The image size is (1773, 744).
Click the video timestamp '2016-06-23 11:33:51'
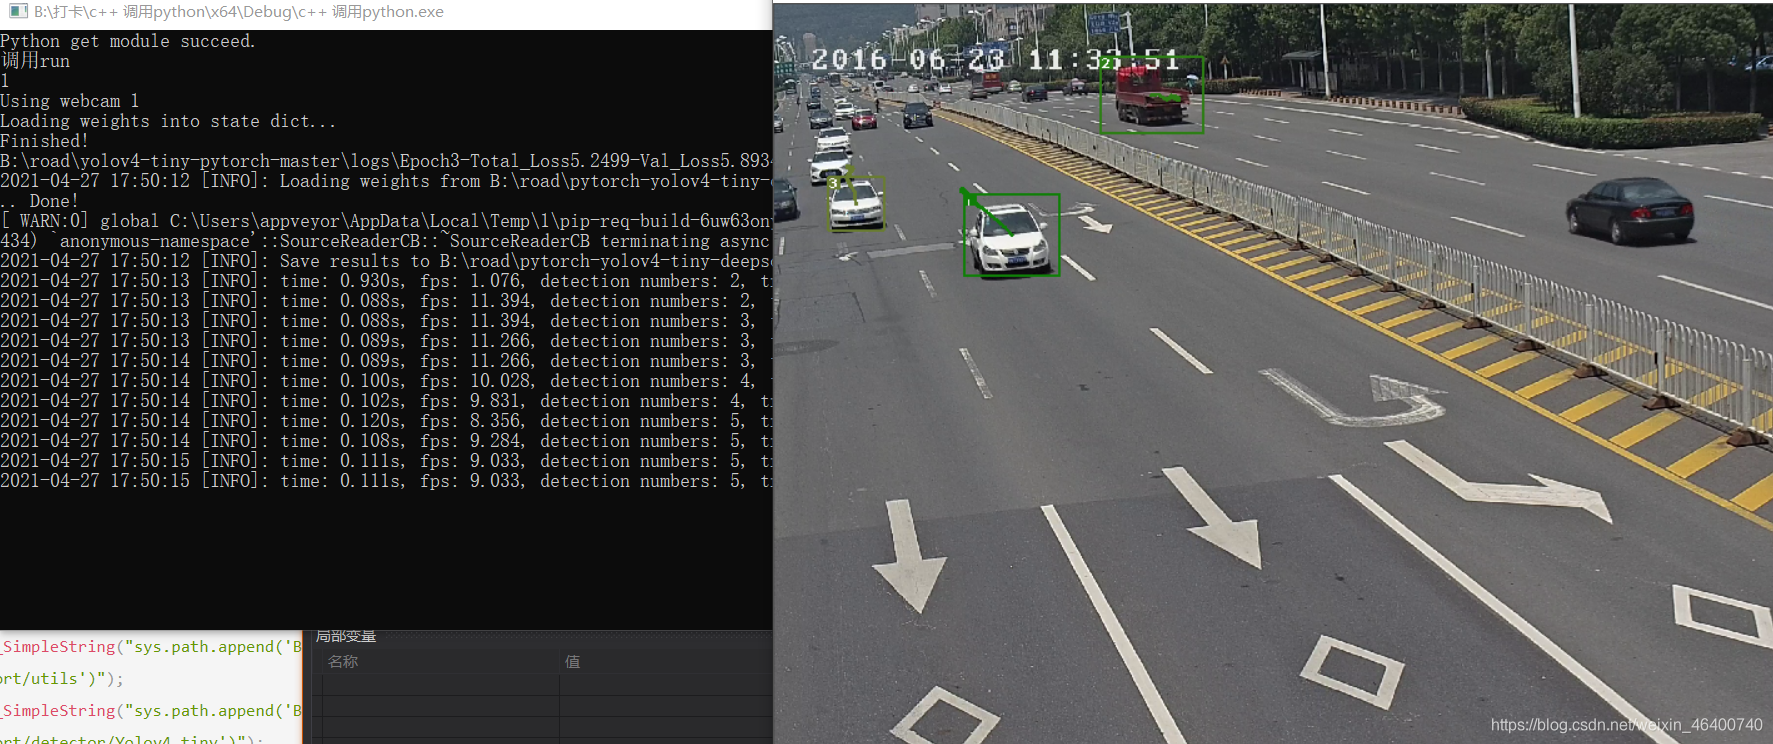click(x=995, y=60)
